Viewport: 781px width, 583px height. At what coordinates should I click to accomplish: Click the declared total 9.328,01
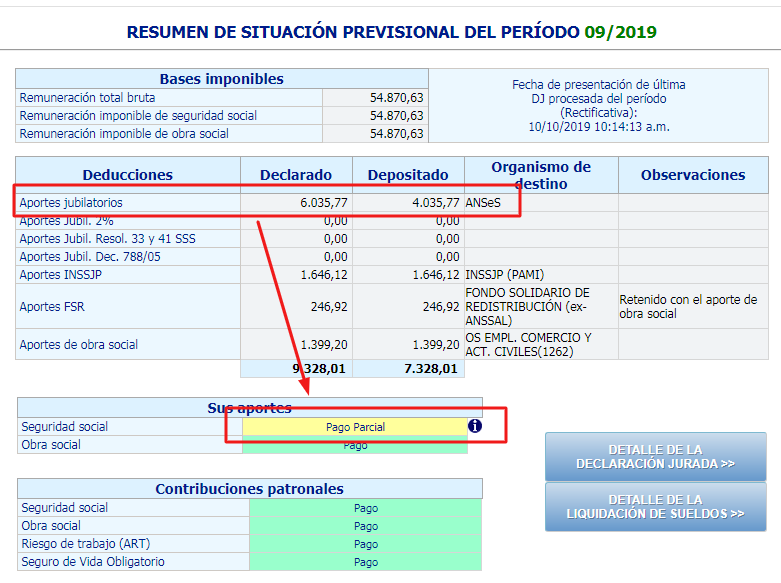[x=320, y=369]
